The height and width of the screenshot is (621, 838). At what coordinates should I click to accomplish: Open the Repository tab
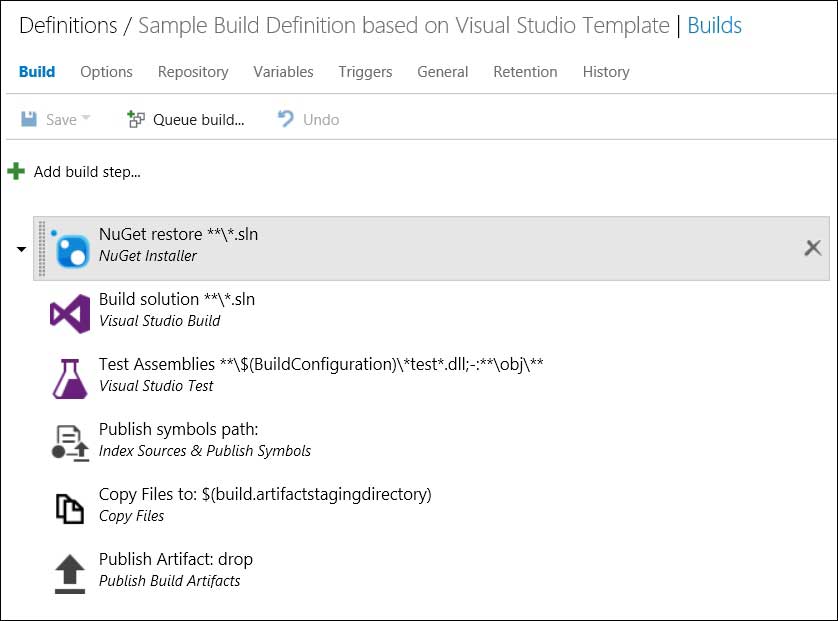click(x=193, y=72)
